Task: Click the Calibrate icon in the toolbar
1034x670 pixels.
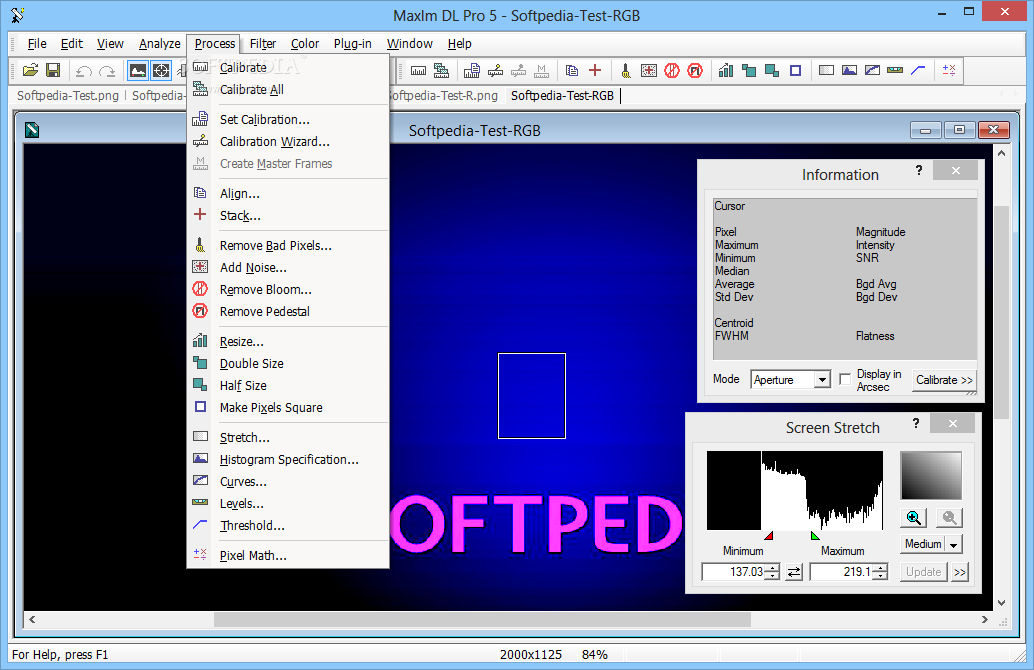Action: point(418,71)
